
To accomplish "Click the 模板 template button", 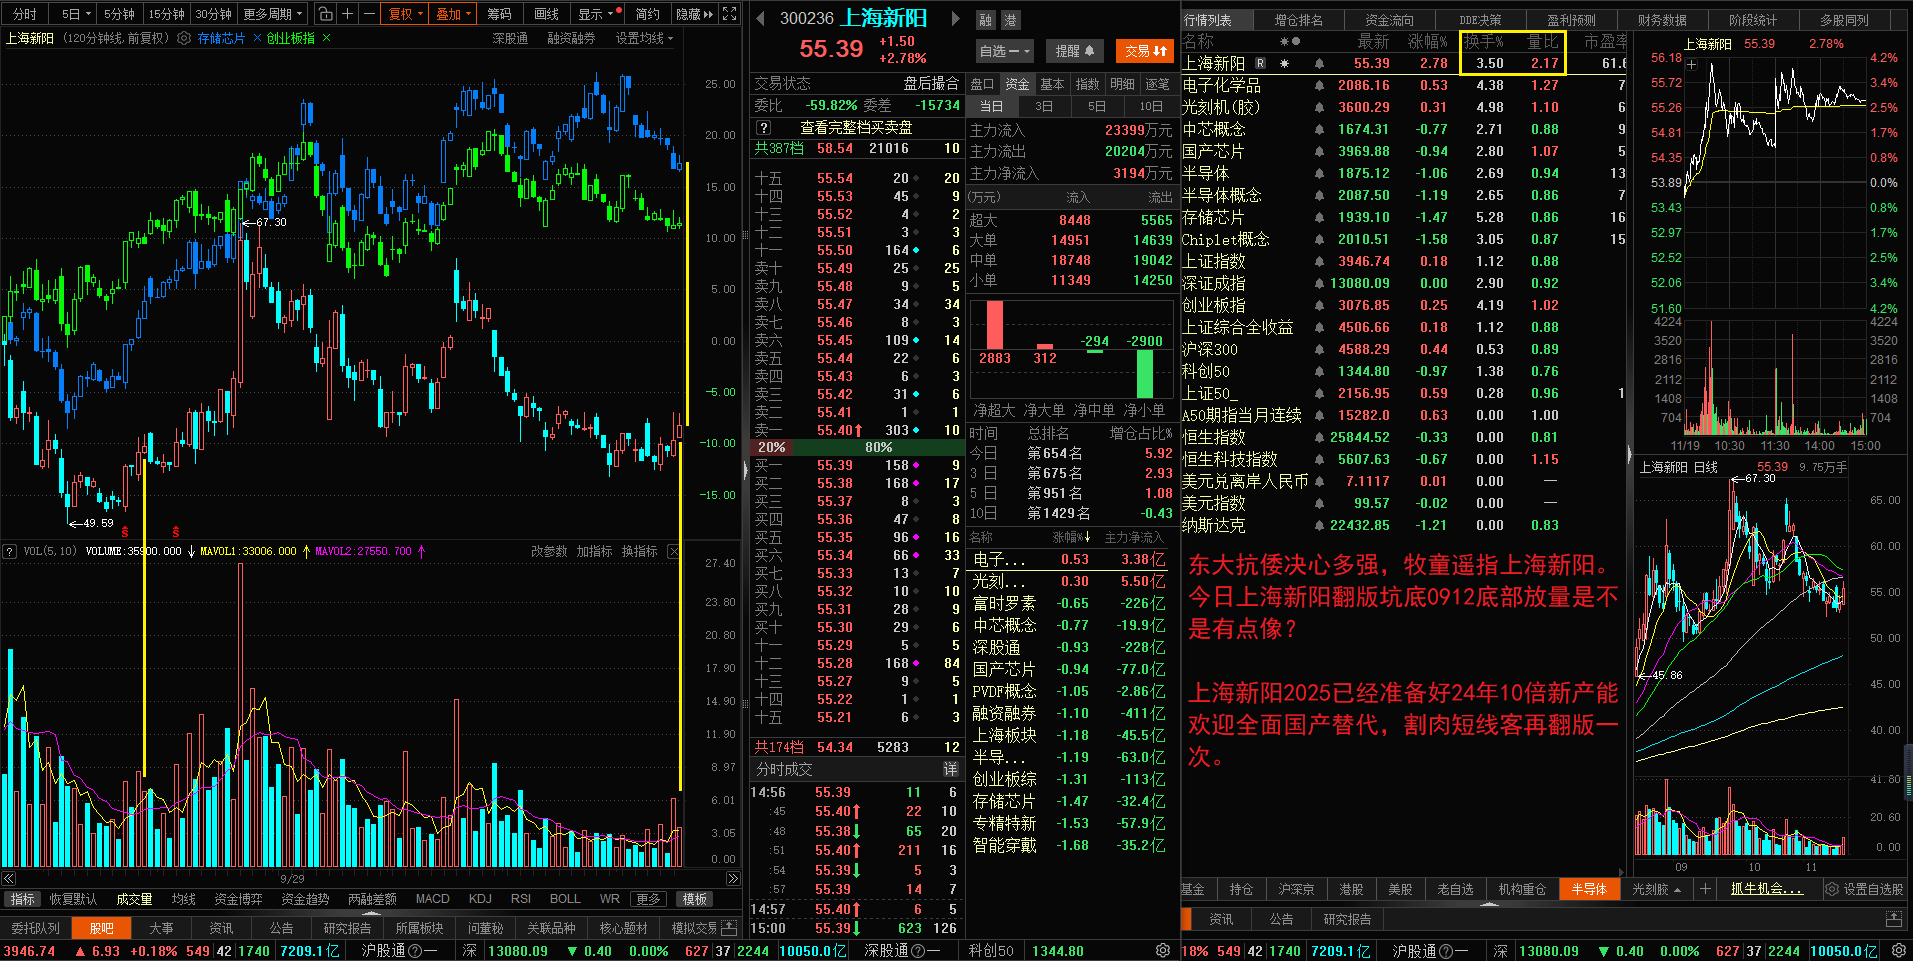I will [x=695, y=899].
